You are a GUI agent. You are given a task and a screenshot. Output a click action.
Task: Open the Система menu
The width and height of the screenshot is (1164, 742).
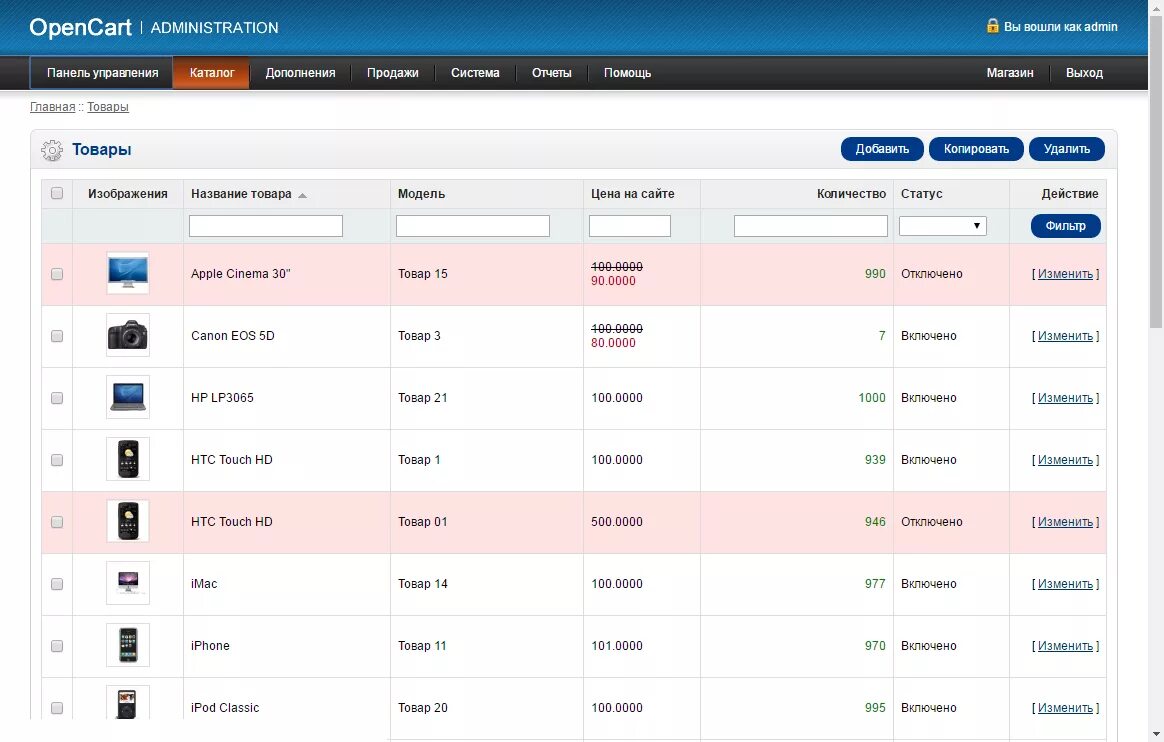point(475,73)
